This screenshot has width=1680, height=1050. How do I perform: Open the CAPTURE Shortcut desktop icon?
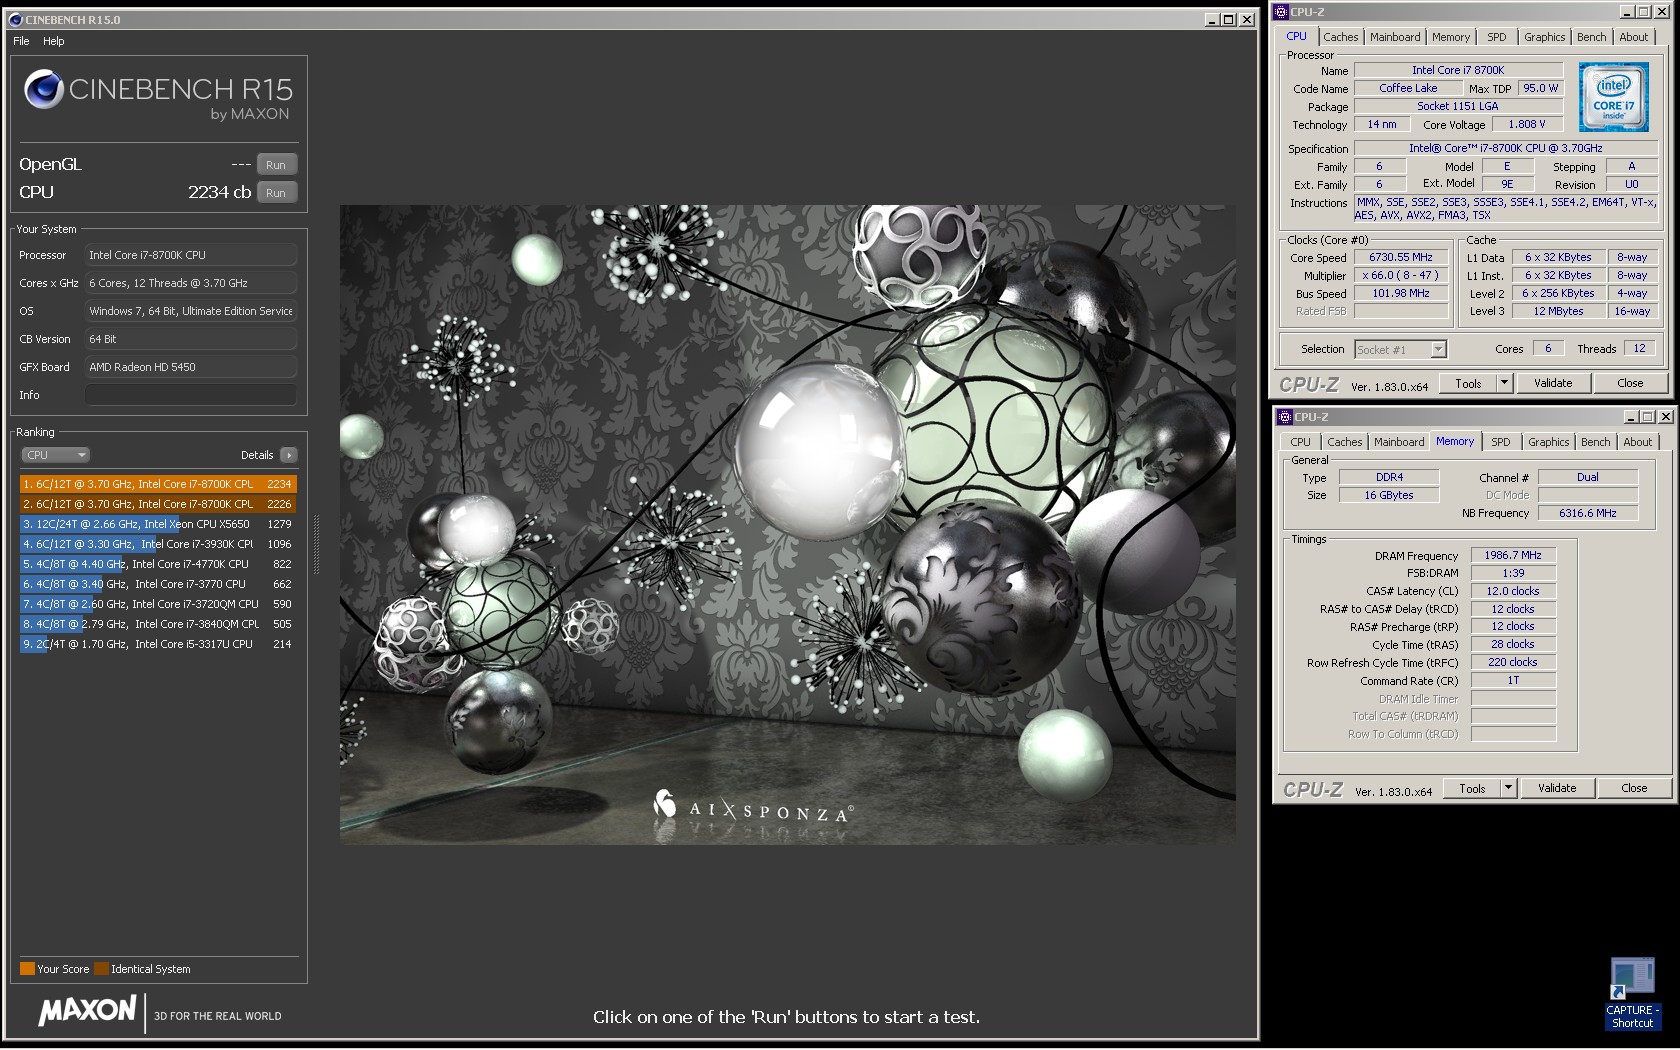(1632, 994)
